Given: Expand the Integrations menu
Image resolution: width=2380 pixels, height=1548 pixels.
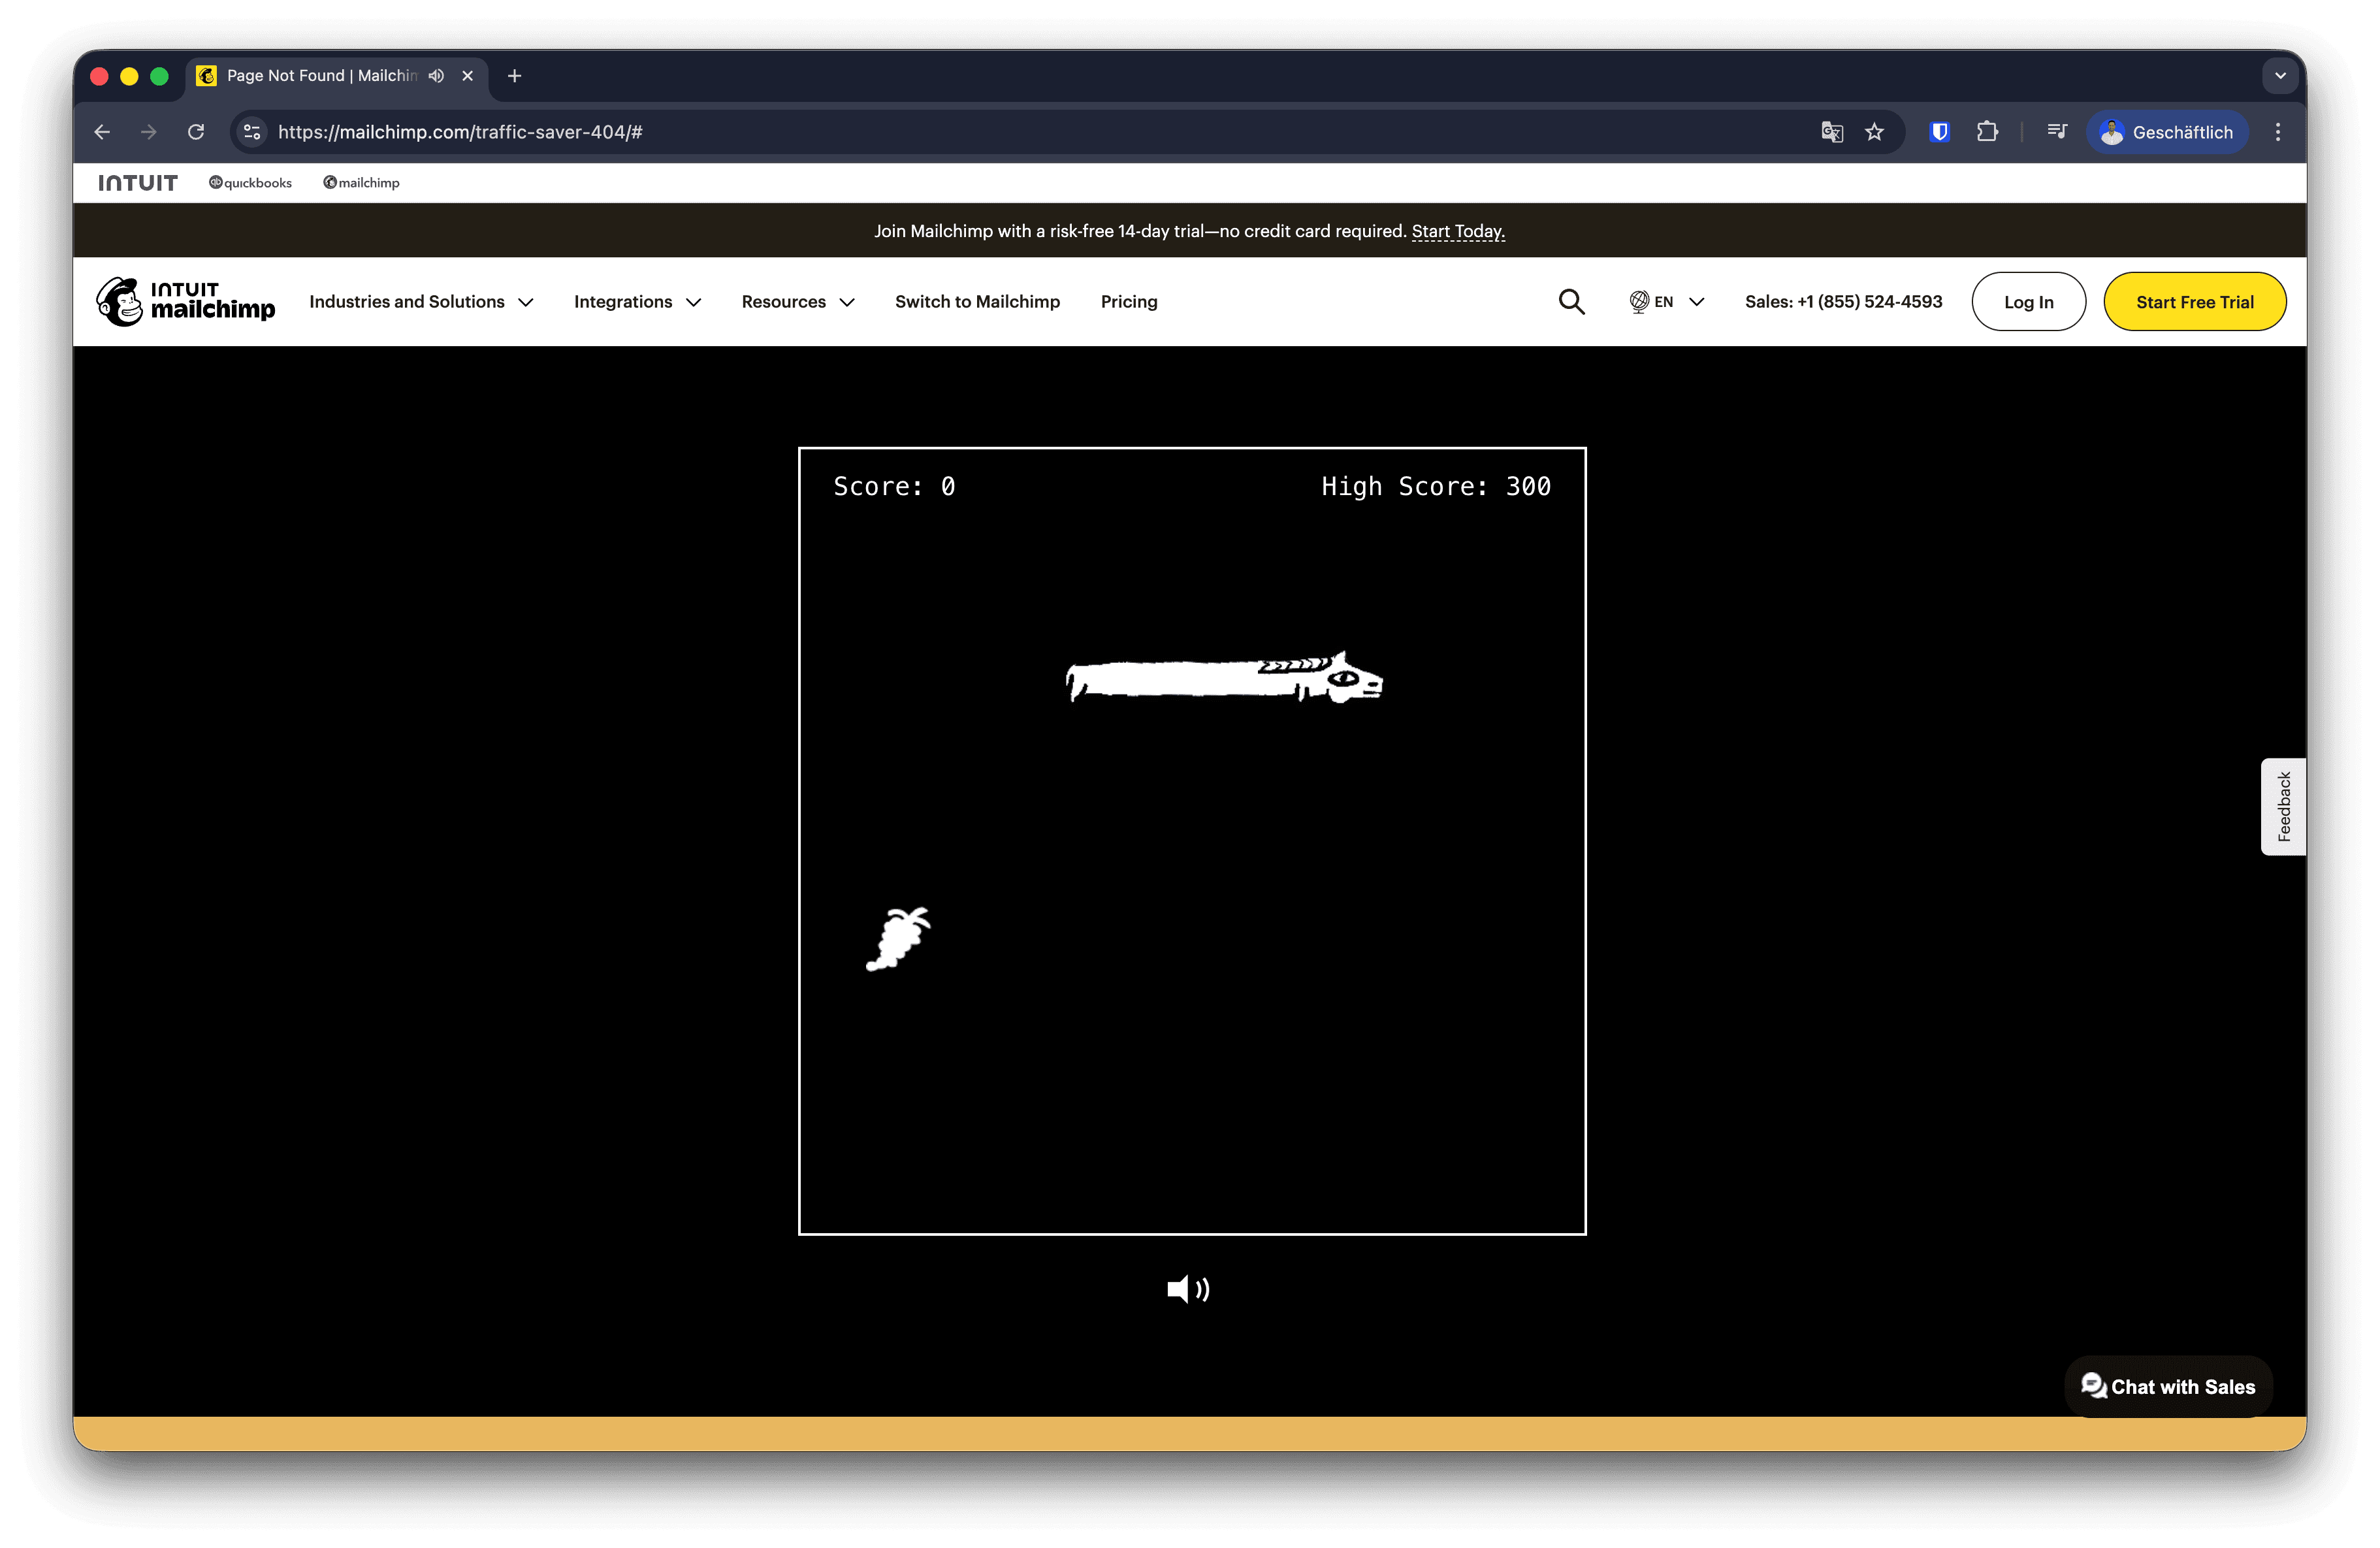Looking at the screenshot, I should click(x=637, y=302).
